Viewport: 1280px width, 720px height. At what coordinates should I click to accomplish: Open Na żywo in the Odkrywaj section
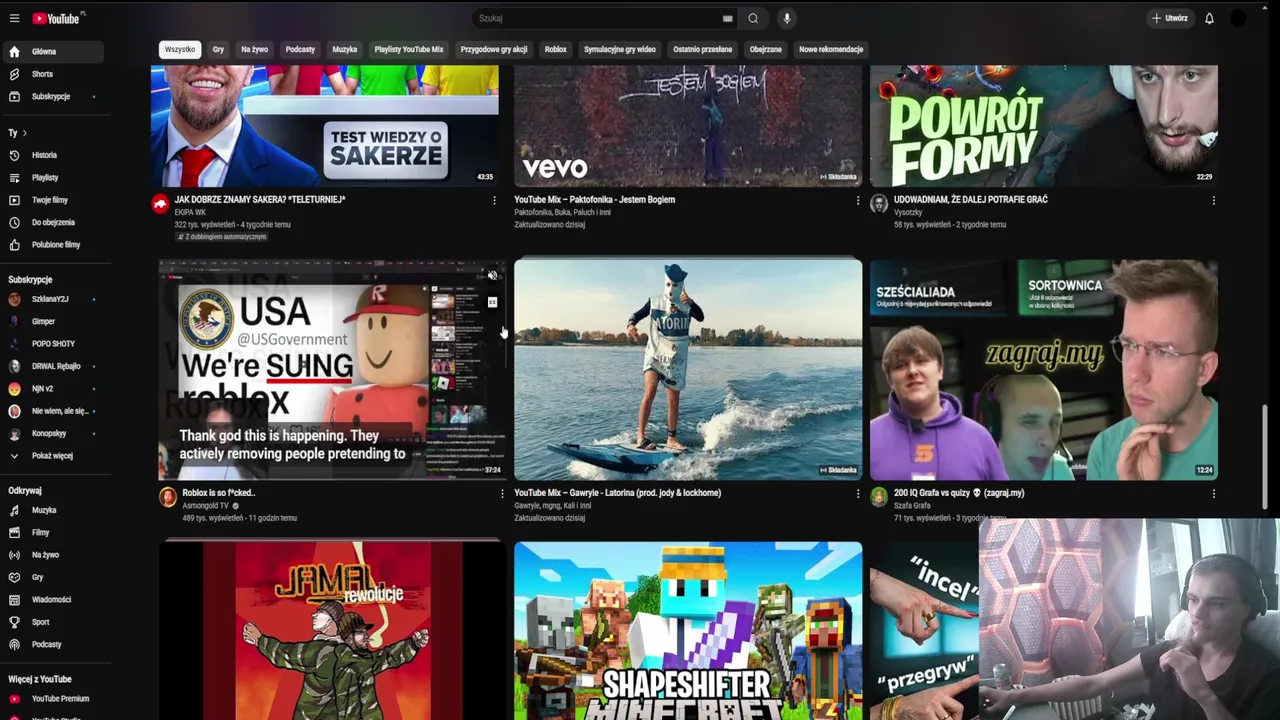point(52,555)
